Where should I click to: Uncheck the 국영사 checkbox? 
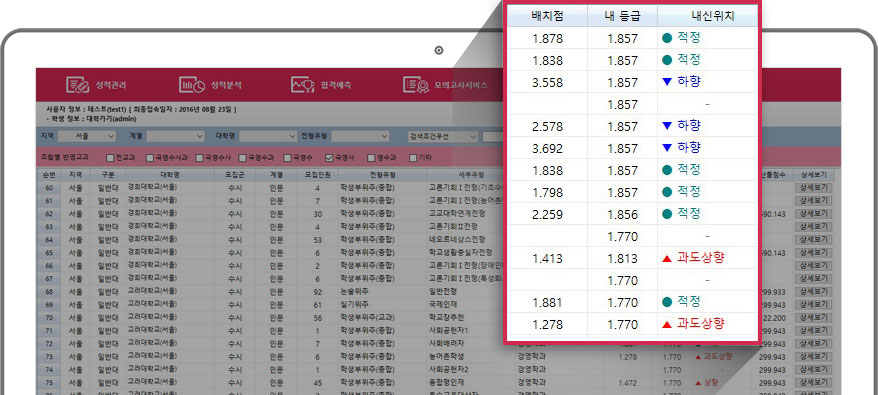point(329,158)
